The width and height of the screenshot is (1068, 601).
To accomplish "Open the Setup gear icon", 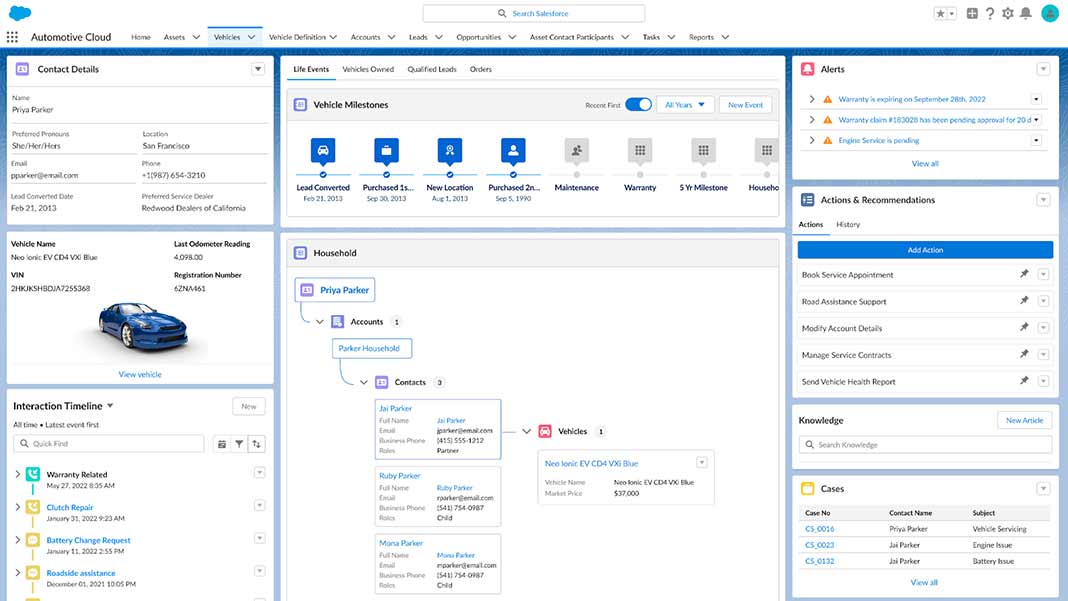I will pos(1007,13).
